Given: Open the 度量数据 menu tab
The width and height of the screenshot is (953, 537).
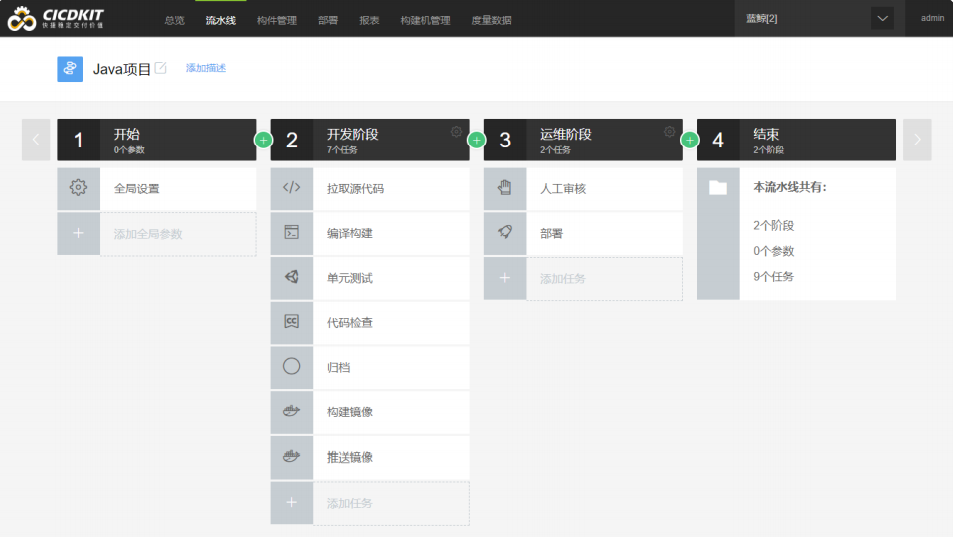Looking at the screenshot, I should [491, 20].
